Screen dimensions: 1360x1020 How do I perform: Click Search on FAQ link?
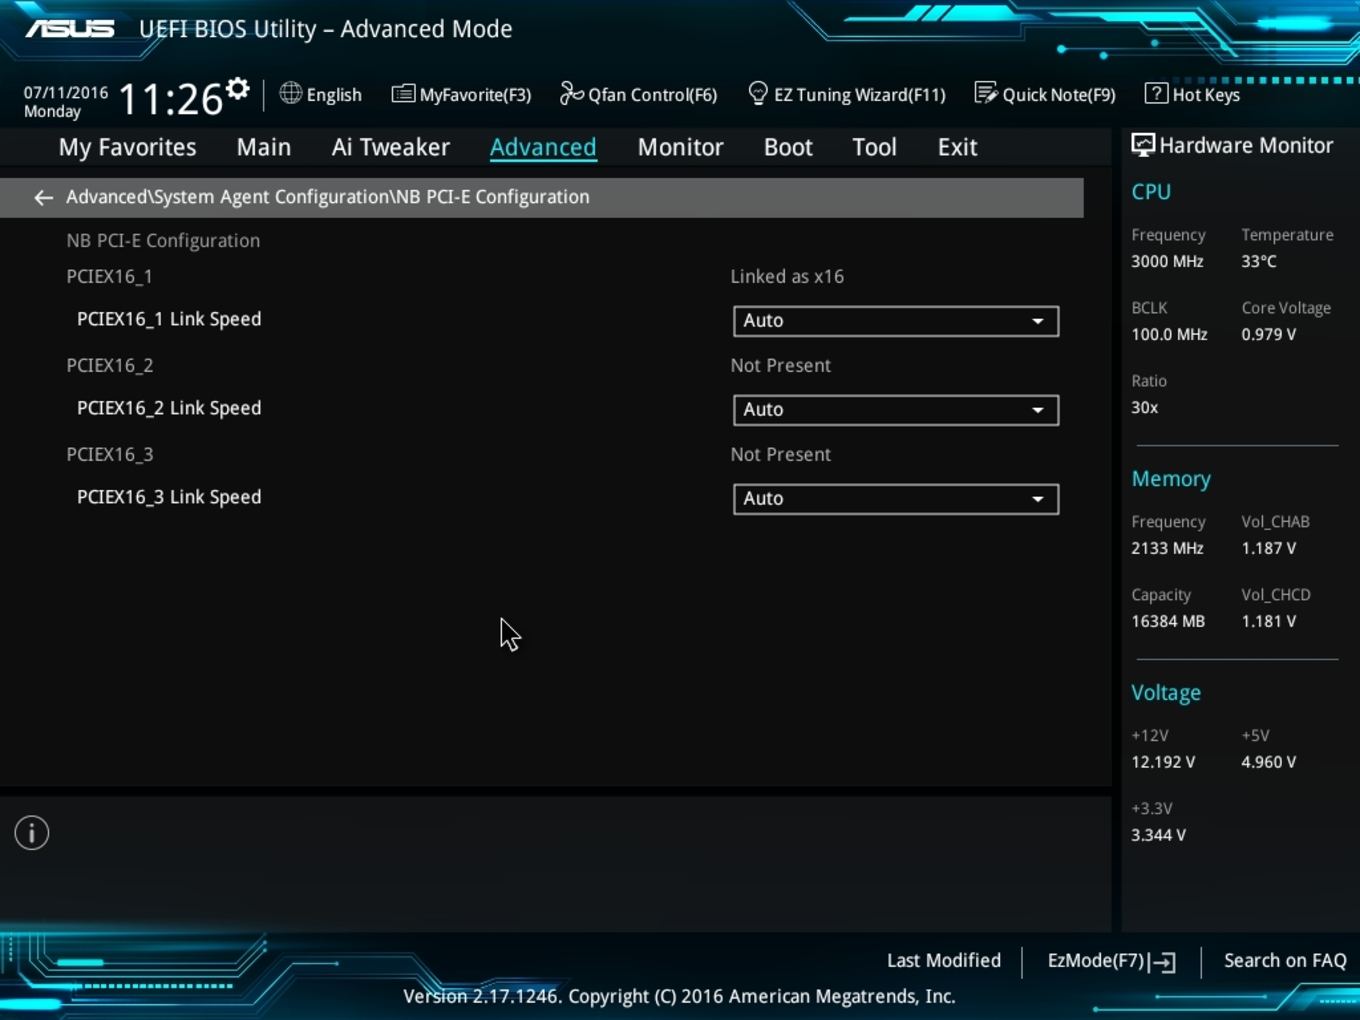click(1285, 960)
